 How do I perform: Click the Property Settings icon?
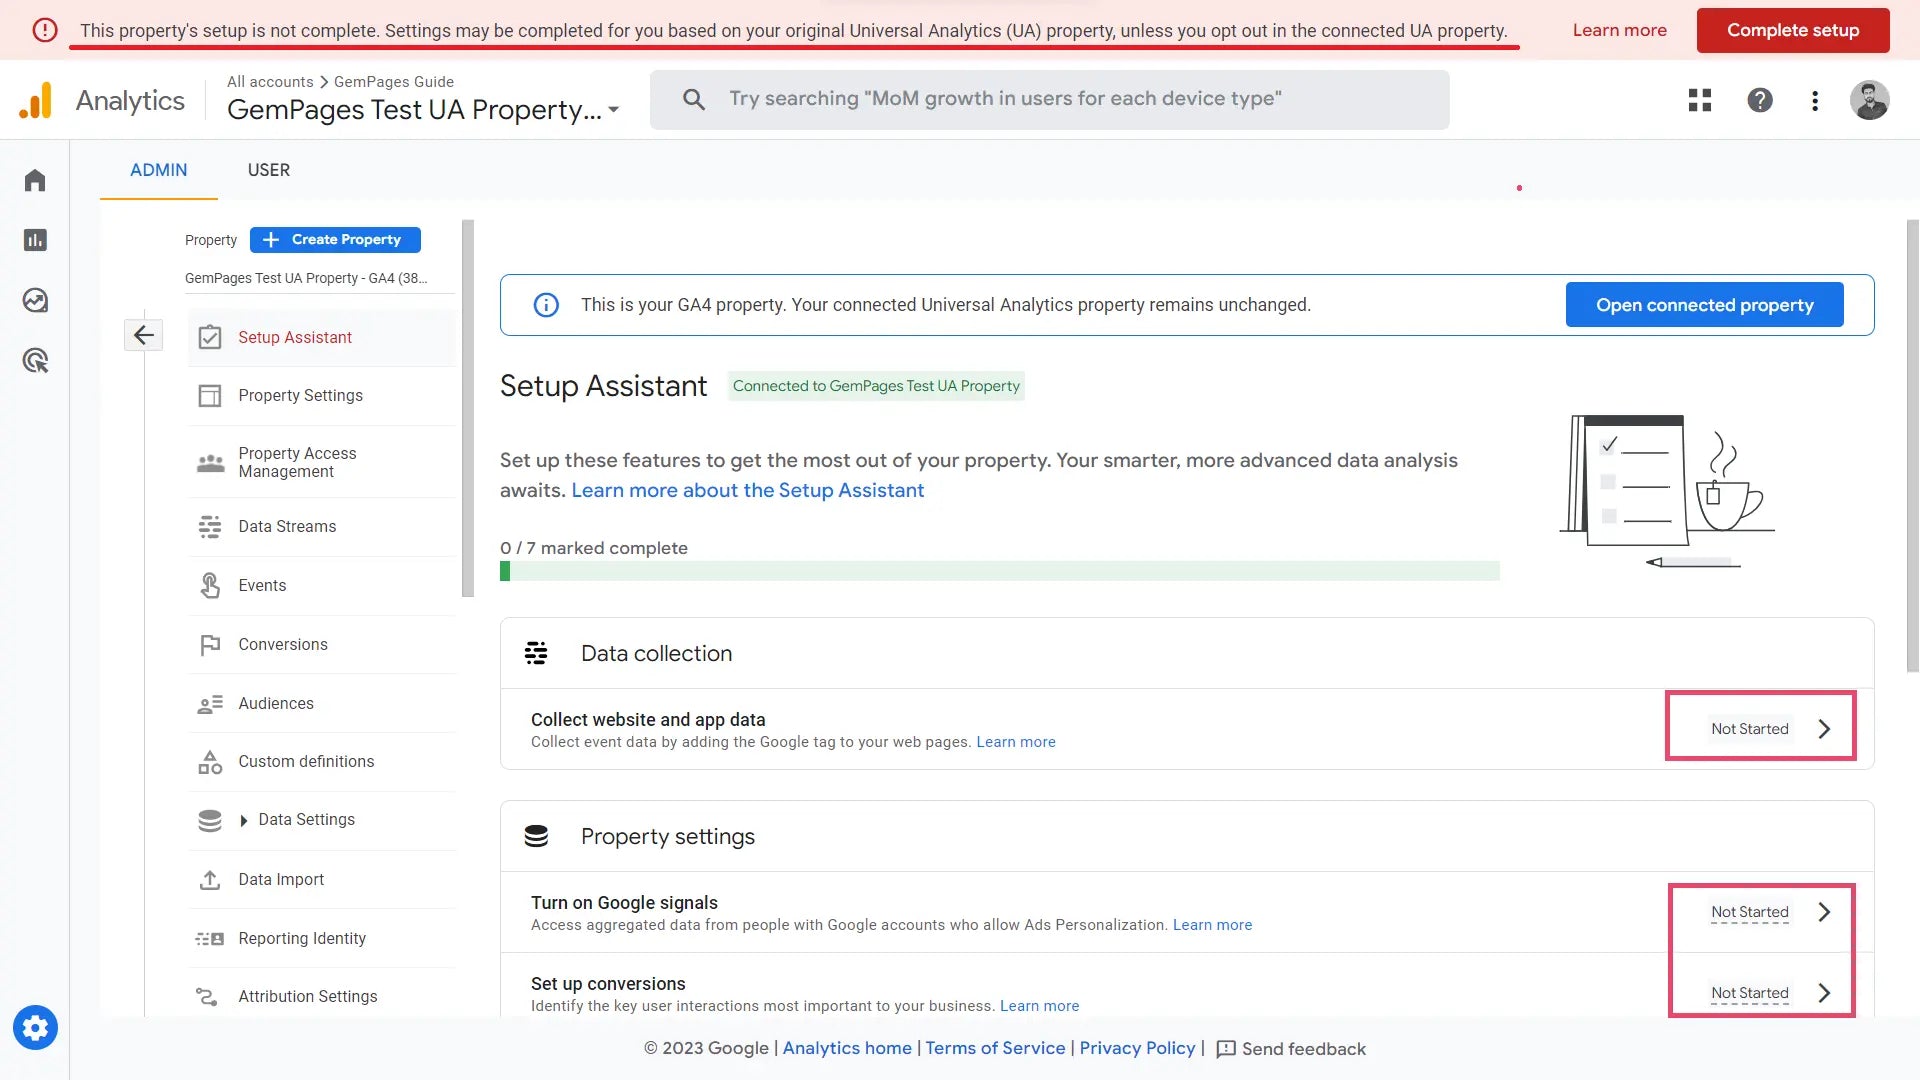[210, 396]
